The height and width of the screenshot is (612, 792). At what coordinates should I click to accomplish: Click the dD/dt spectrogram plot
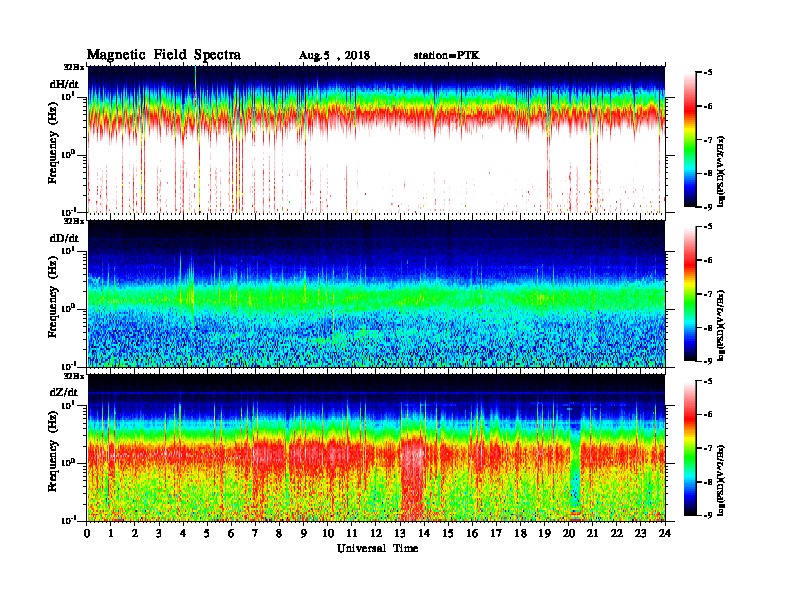click(x=376, y=293)
